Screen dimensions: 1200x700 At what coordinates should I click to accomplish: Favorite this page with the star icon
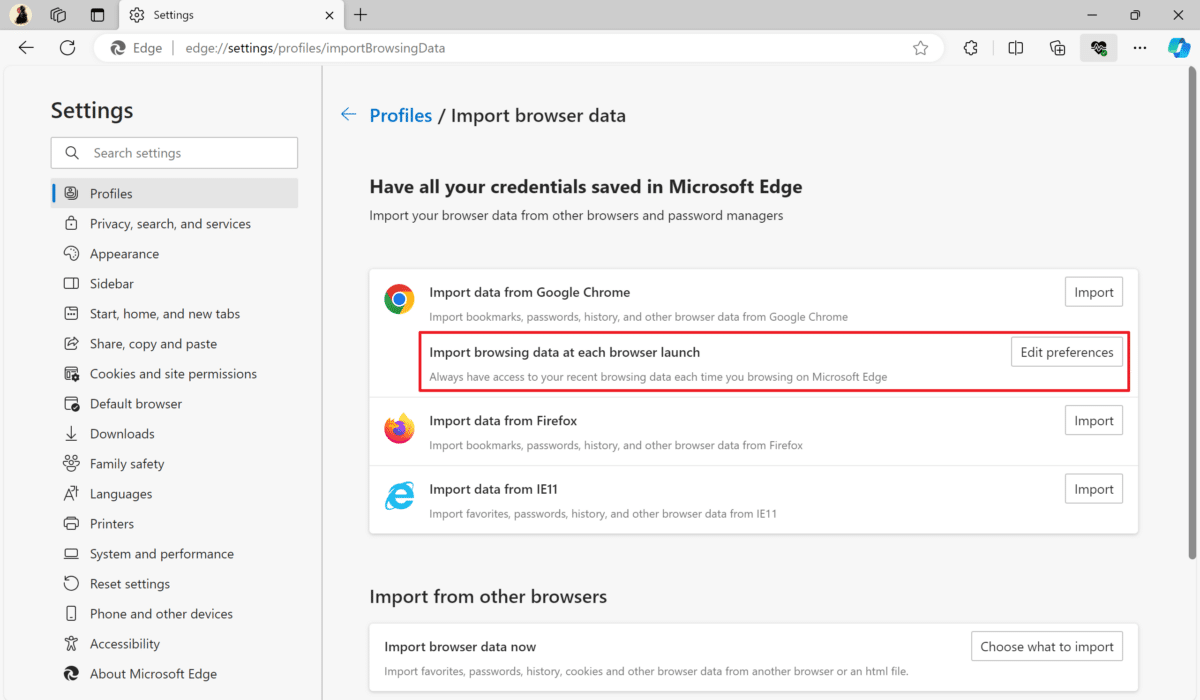(920, 47)
